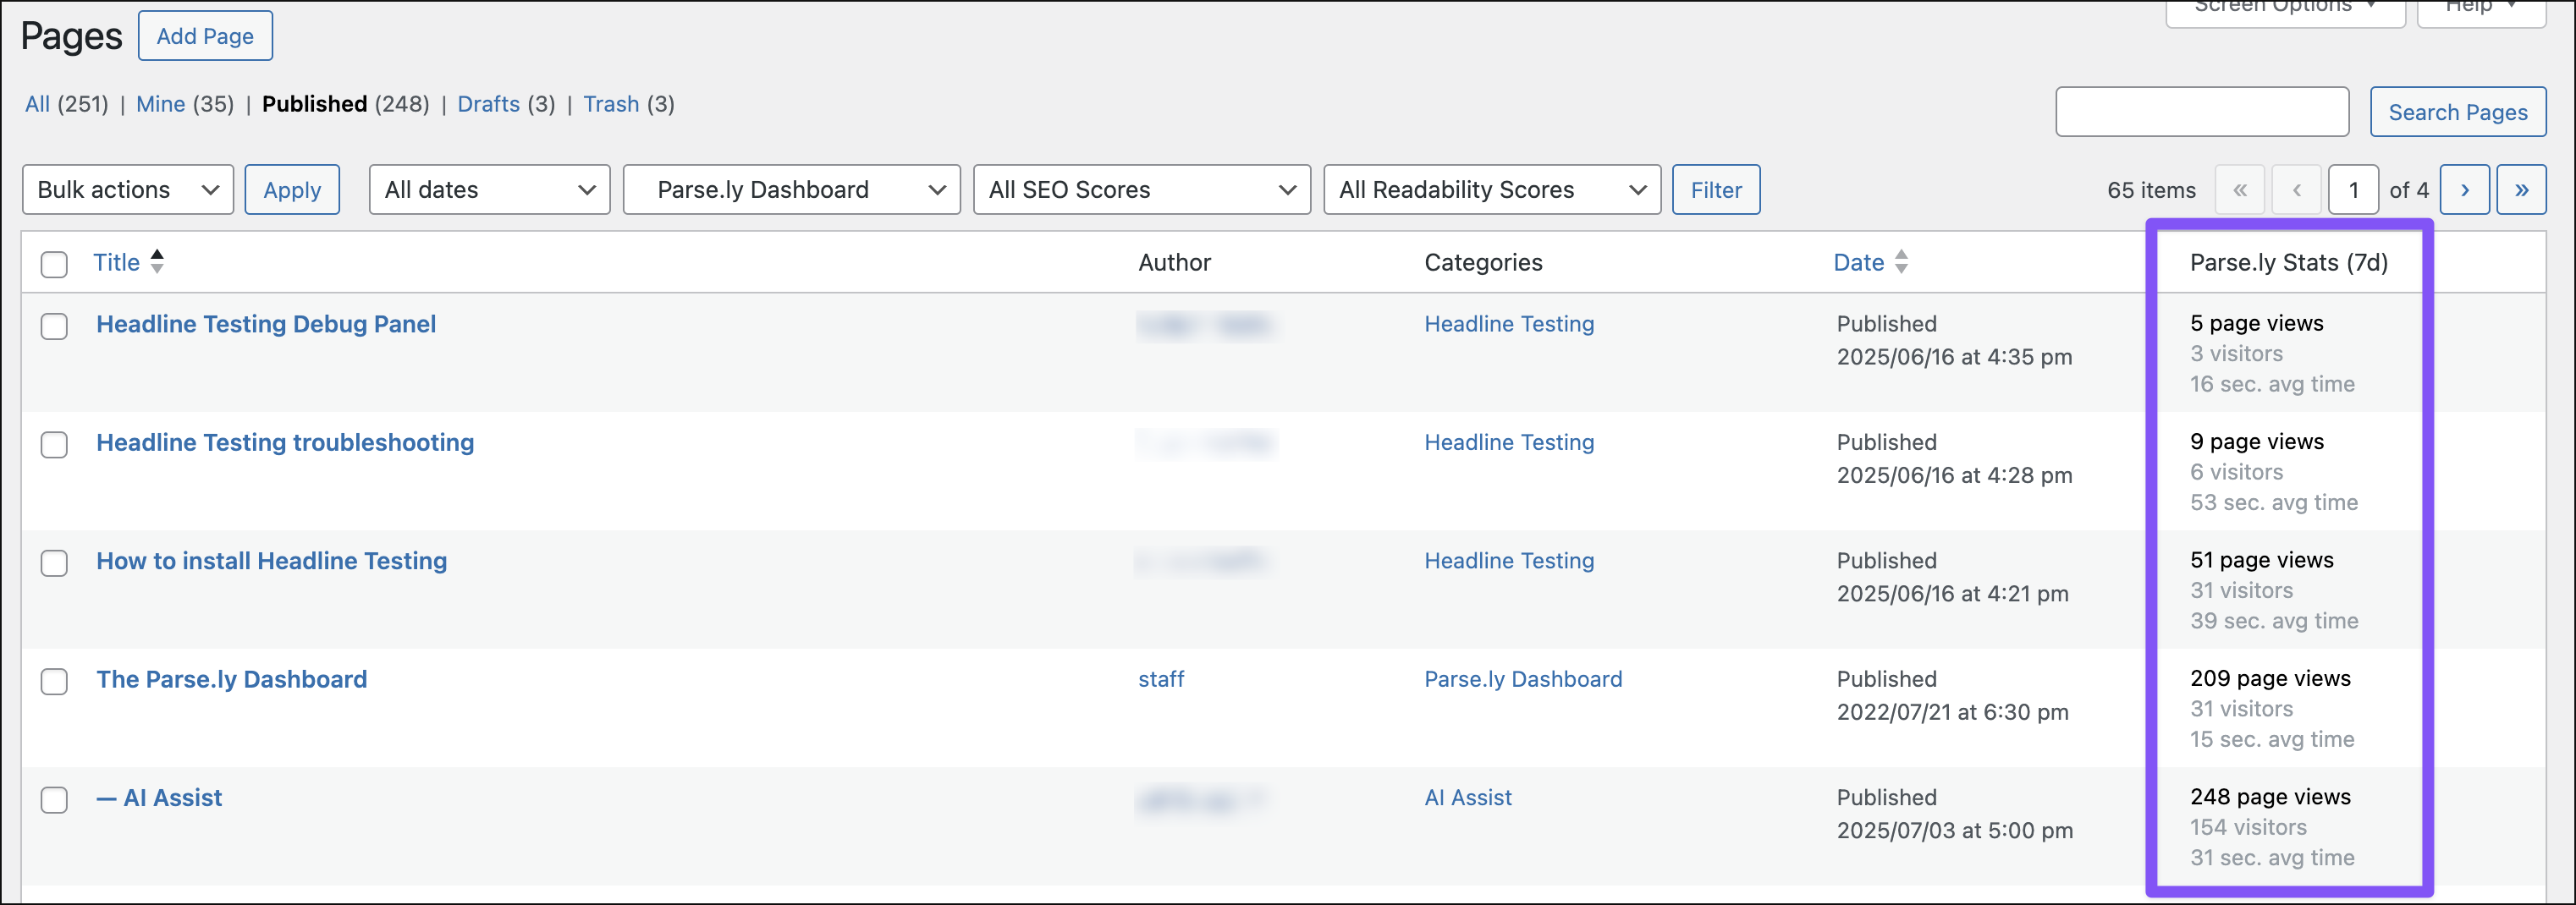This screenshot has width=2576, height=905.
Task: Click the current page number field
Action: pos(2354,190)
